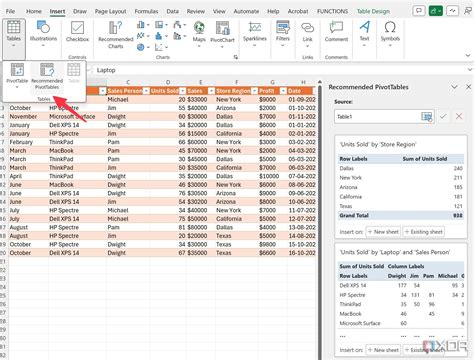Select column header C
Screen dimensions: 474x360
(128, 82)
